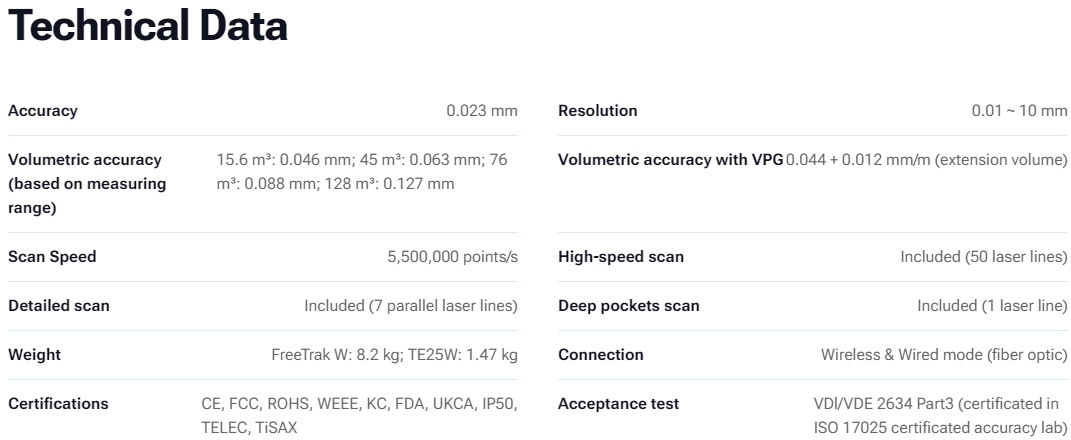The image size is (1071, 440).
Task: Click the Technical Data heading
Action: point(148,28)
